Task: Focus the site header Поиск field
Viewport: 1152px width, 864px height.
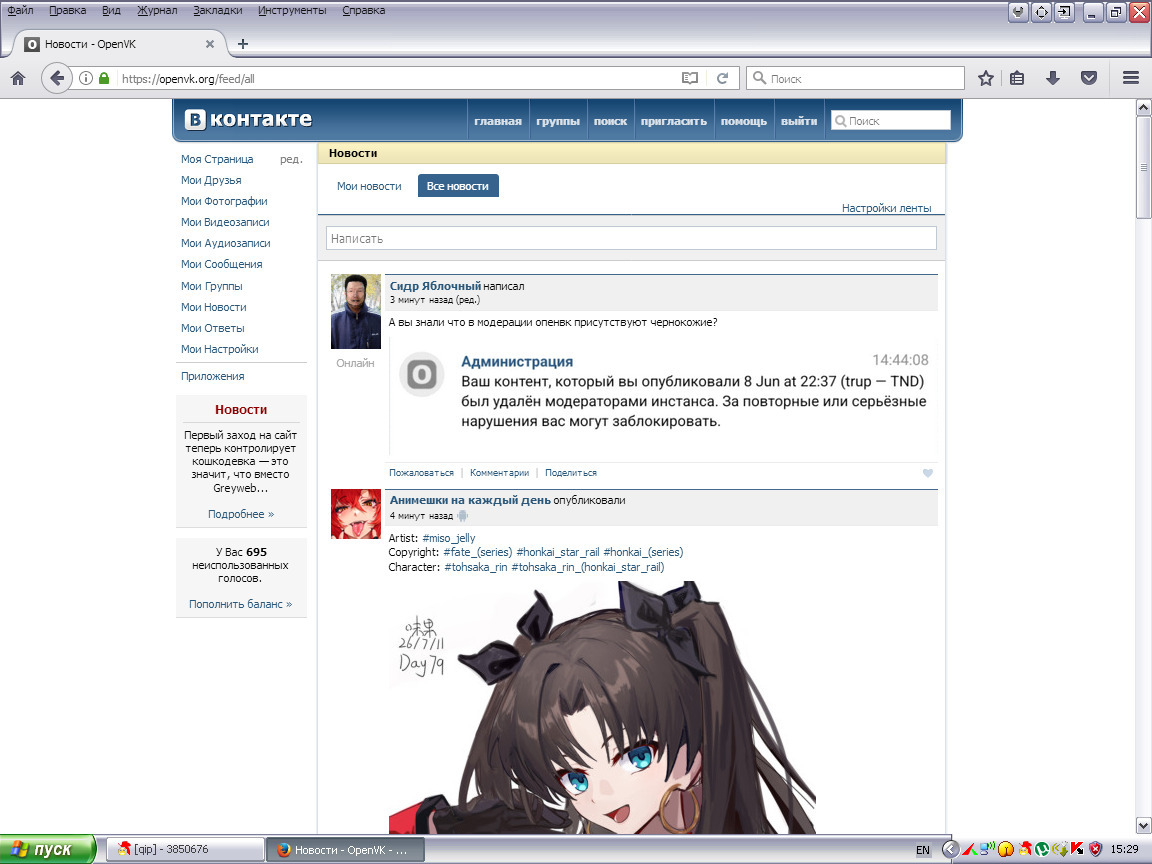Action: click(x=890, y=120)
